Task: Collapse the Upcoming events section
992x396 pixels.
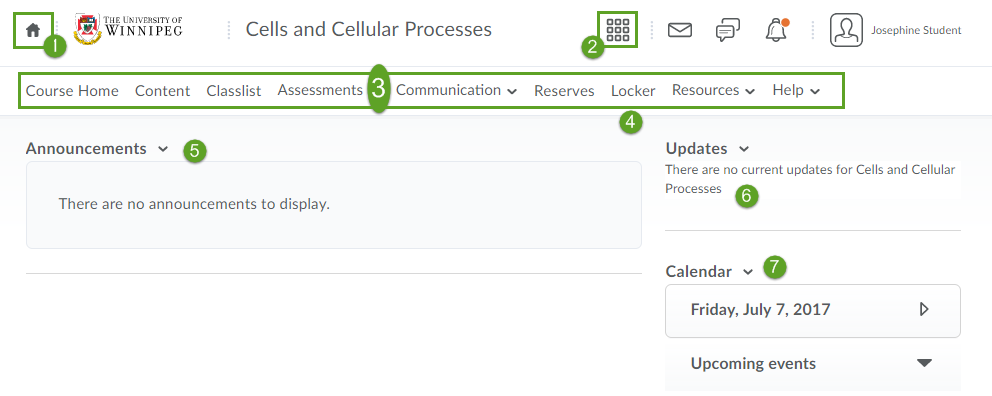Action: [924, 363]
